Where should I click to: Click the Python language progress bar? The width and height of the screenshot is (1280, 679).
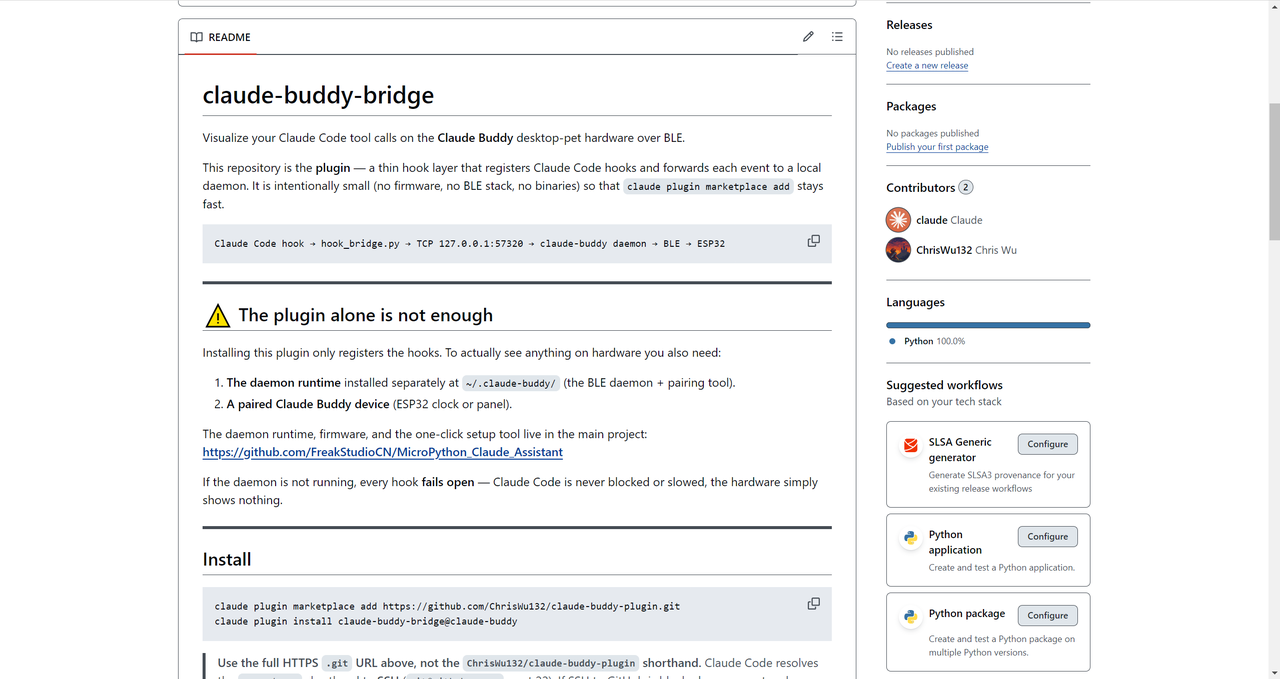988,325
